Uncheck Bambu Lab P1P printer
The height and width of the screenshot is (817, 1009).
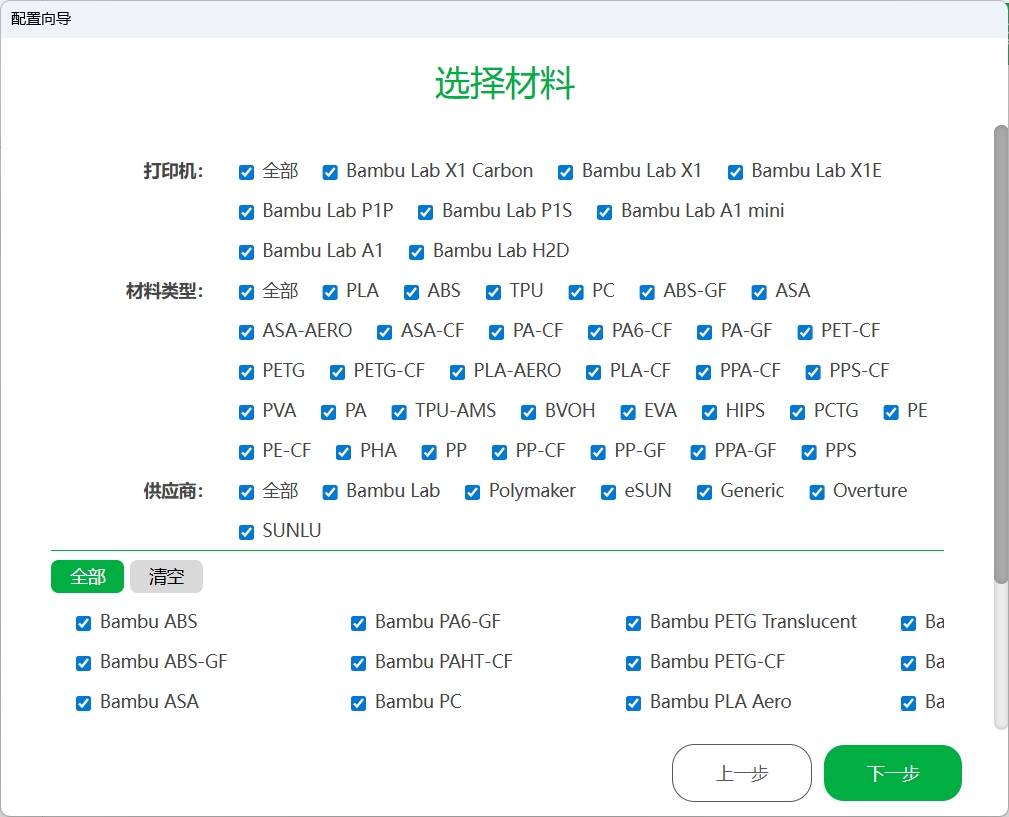tap(246, 212)
